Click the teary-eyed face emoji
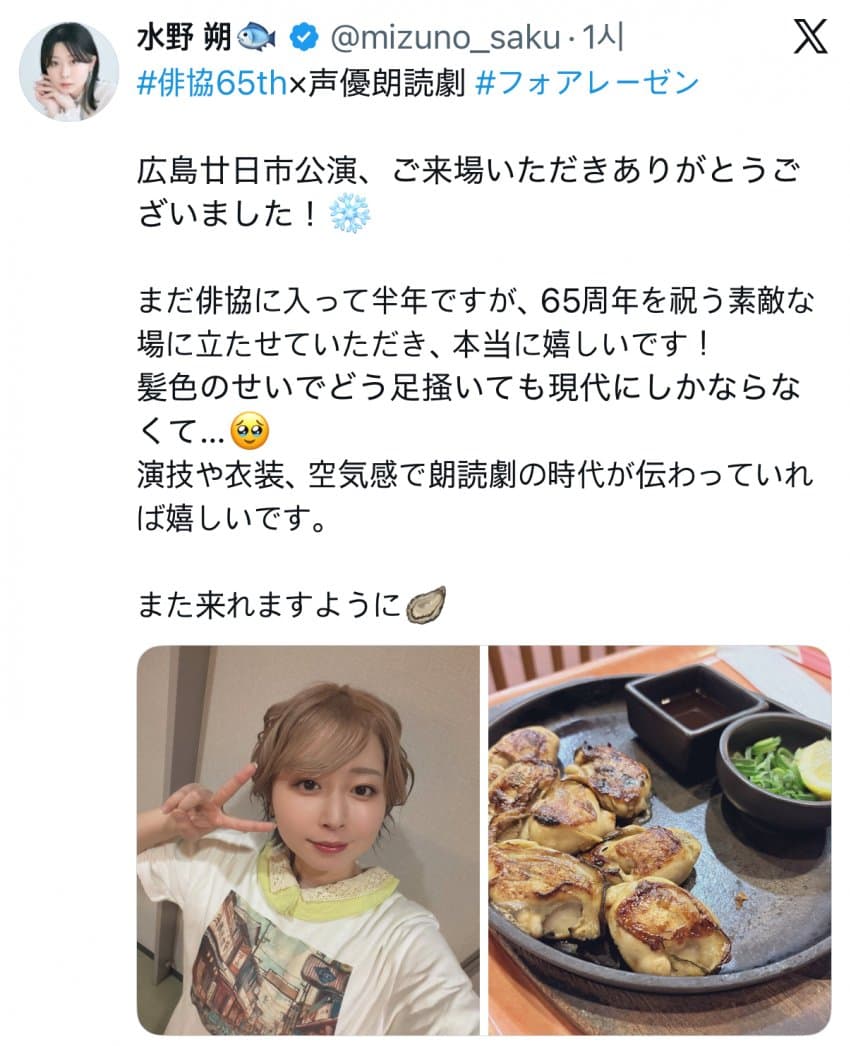This screenshot has height=1046, width=850. point(250,431)
